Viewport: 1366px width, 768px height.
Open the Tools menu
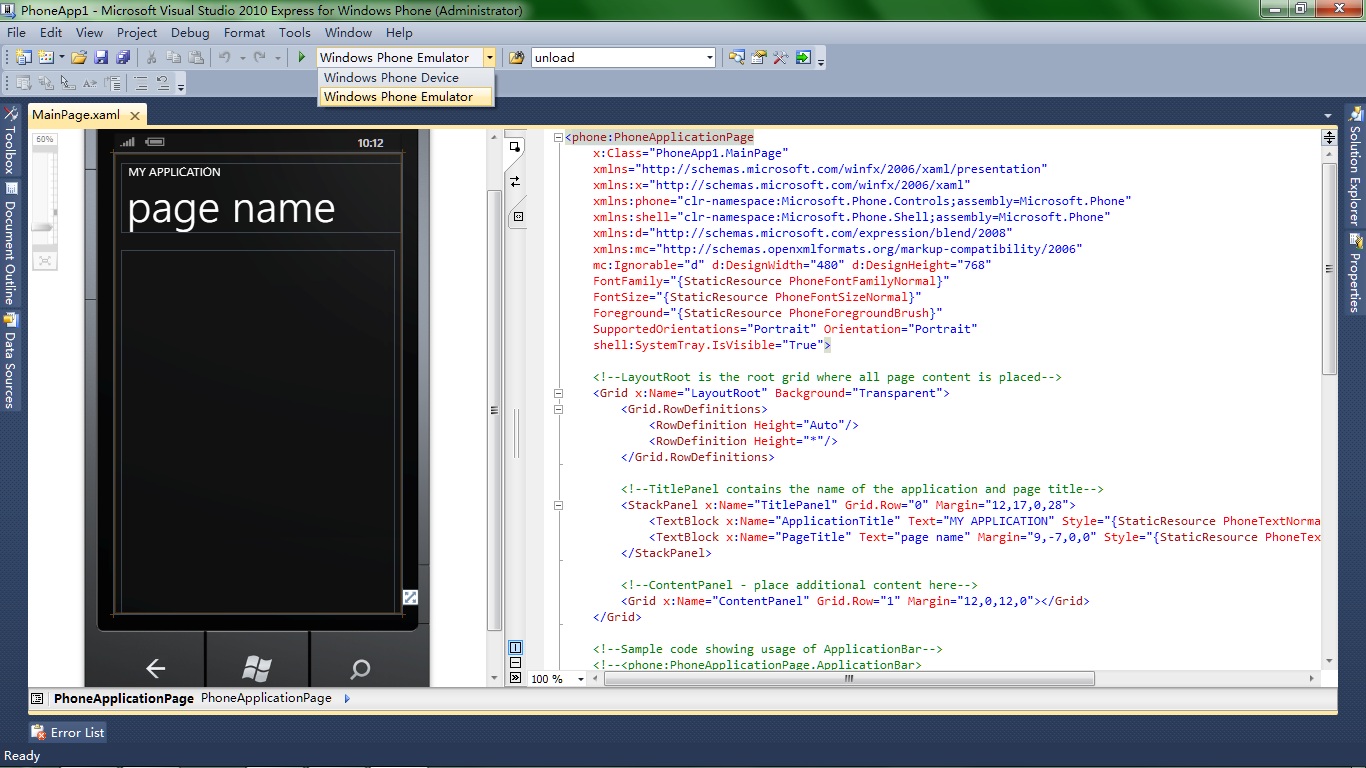[295, 32]
